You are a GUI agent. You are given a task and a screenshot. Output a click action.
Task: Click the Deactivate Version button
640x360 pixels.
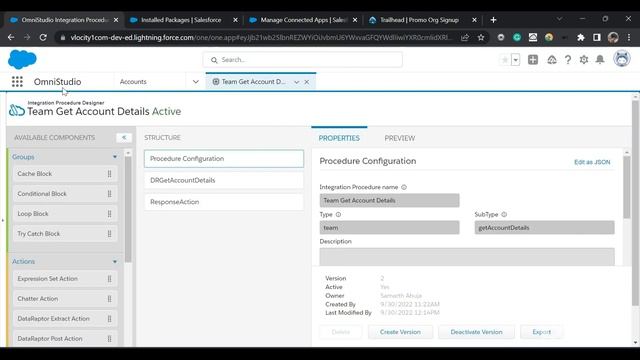pos(476,332)
